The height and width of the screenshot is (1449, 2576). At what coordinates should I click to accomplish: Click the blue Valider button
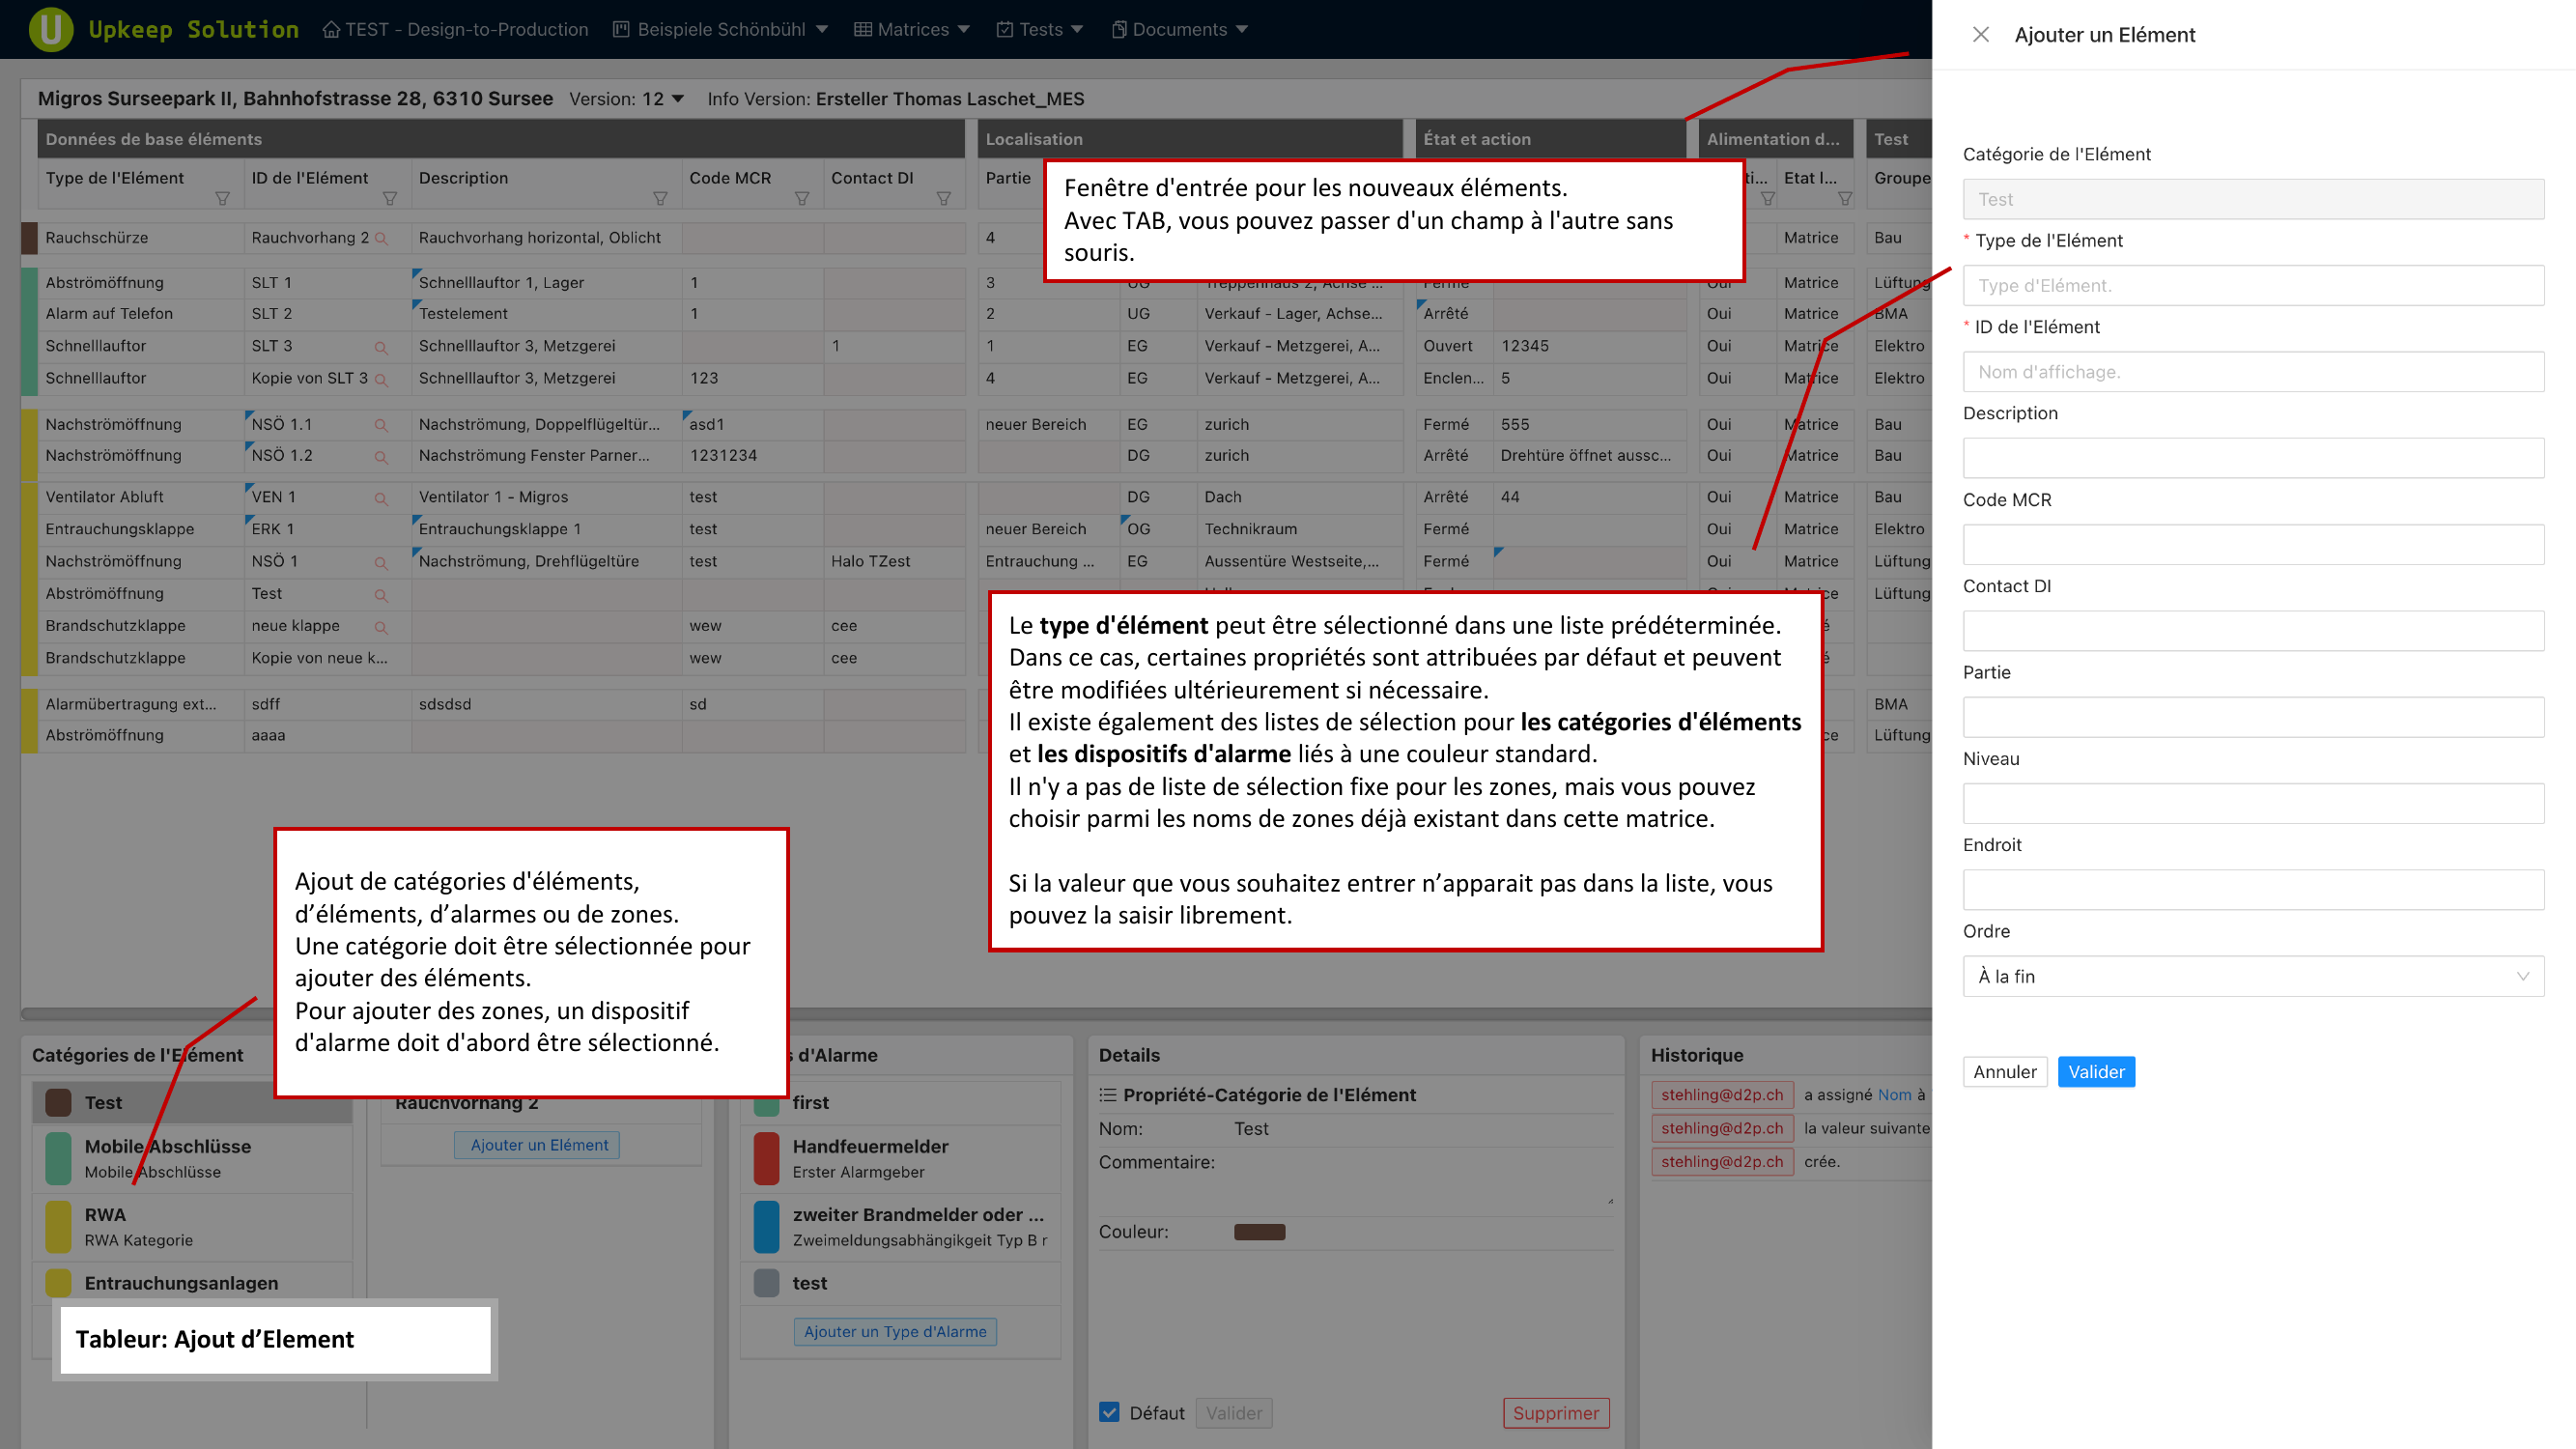click(x=2096, y=1072)
